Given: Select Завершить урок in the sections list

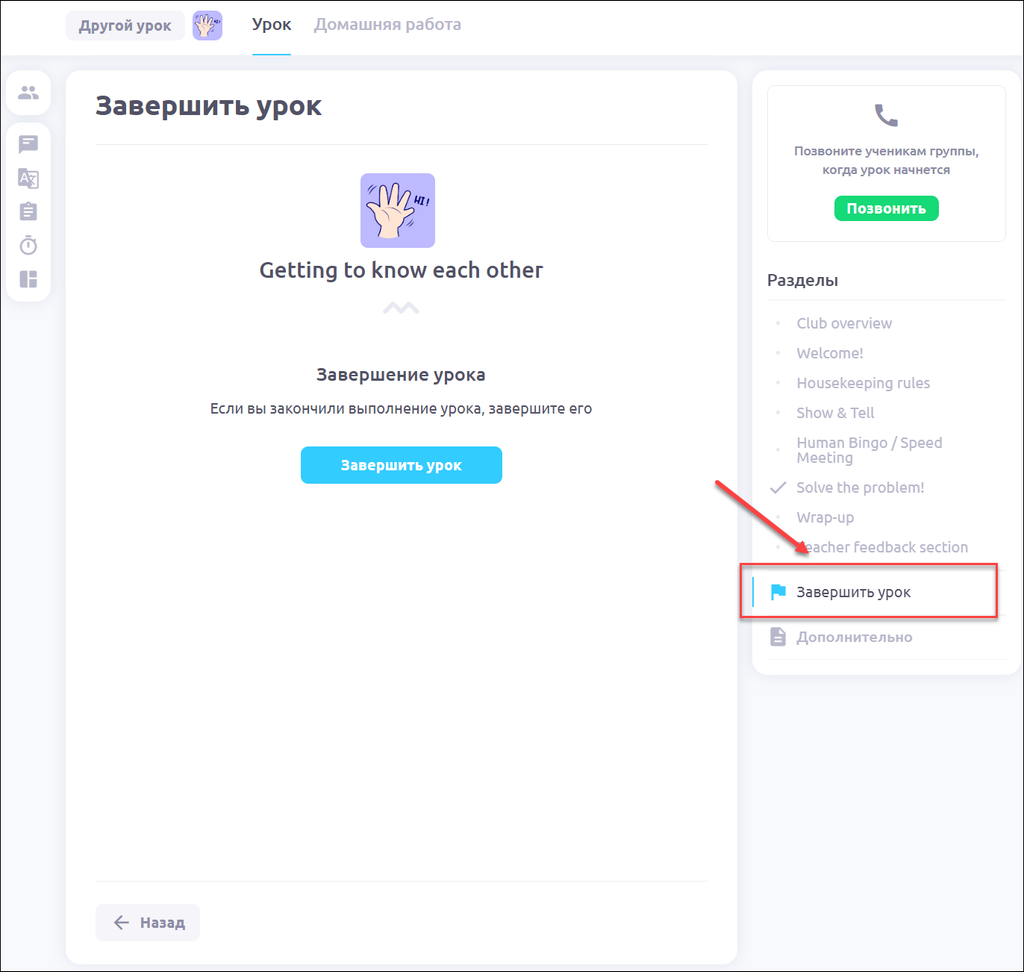Looking at the screenshot, I should (853, 592).
